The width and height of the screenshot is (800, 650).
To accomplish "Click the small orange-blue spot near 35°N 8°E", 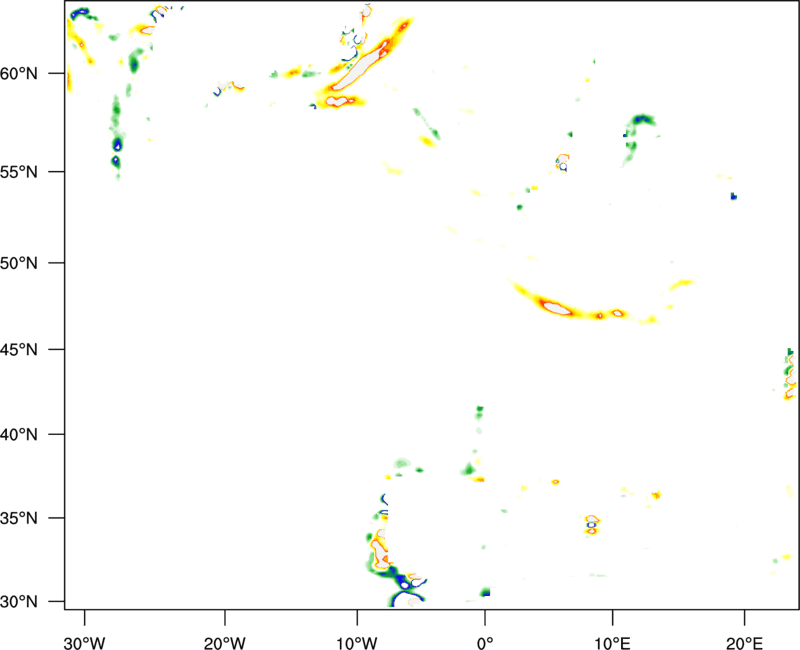I will click(x=591, y=524).
